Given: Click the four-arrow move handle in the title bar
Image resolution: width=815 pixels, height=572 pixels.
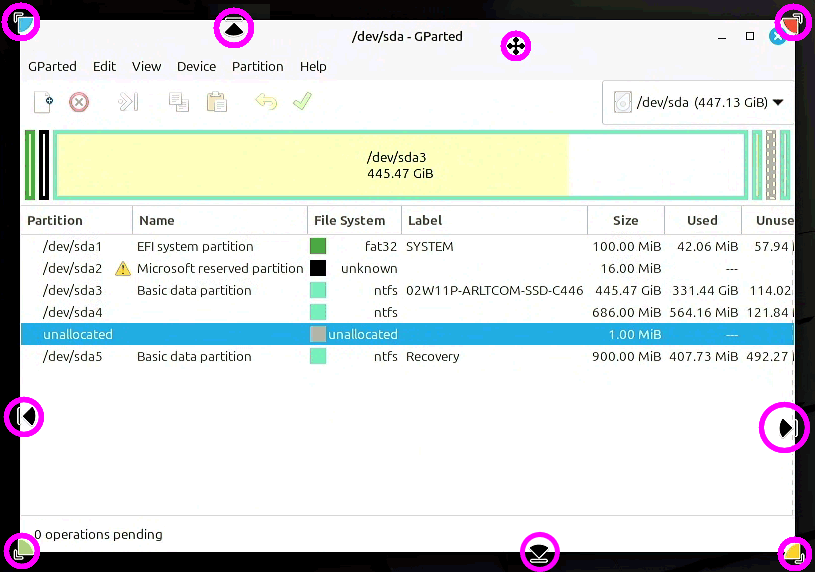Looking at the screenshot, I should point(515,46).
